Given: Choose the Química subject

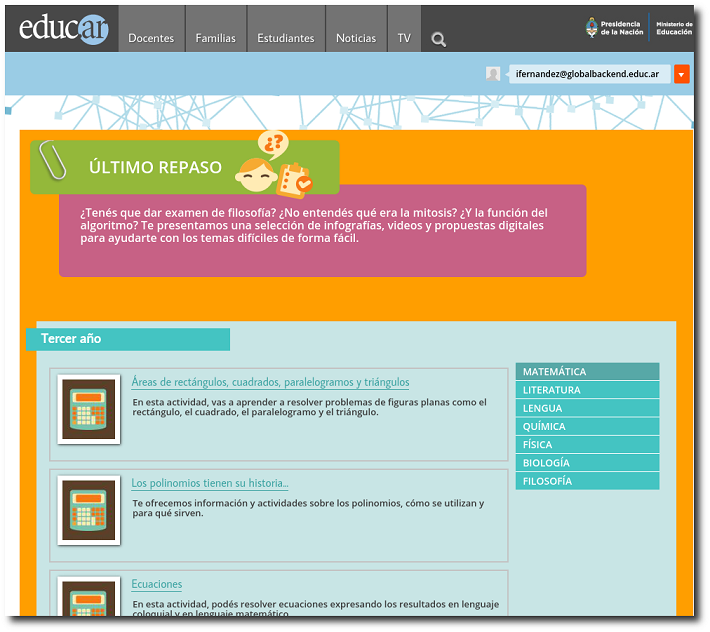Looking at the screenshot, I should pos(587,427).
